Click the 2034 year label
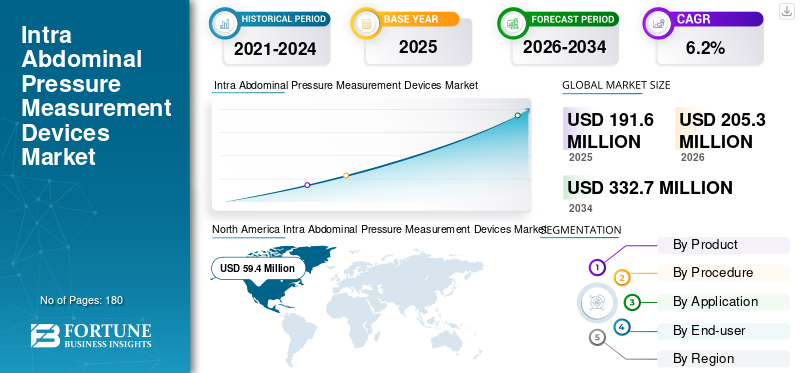The width and height of the screenshot is (800, 373). [581, 208]
